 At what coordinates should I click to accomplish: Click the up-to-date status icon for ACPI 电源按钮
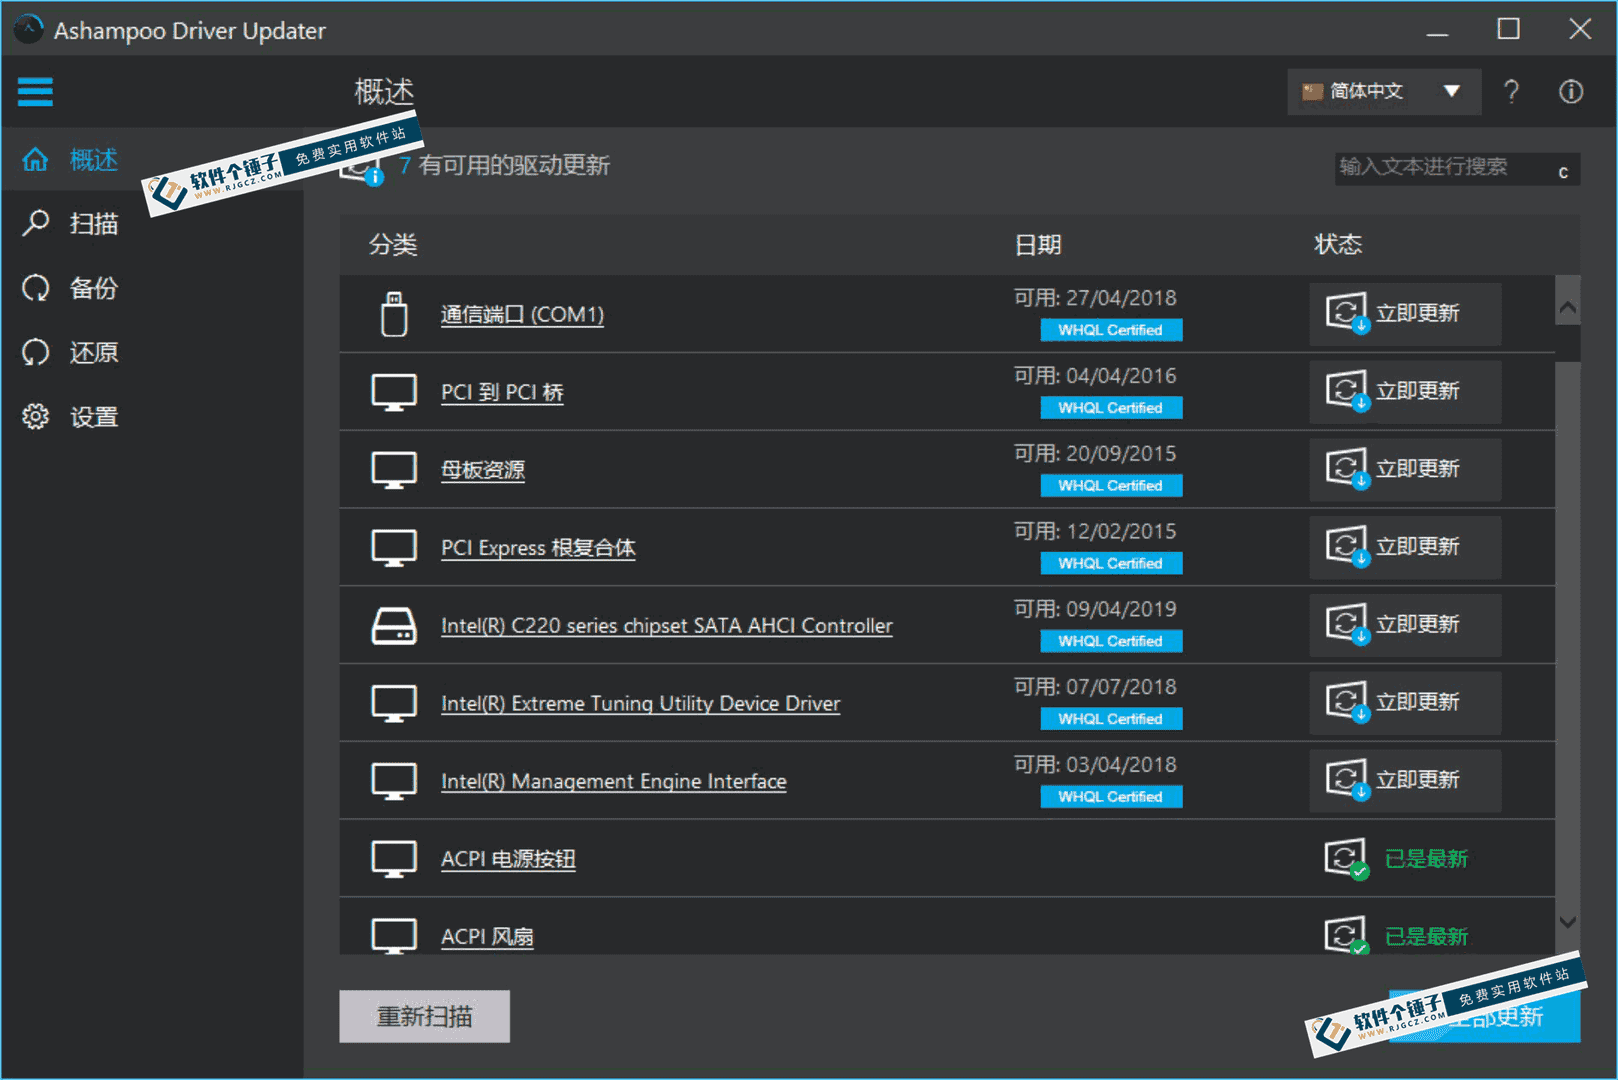(1346, 858)
